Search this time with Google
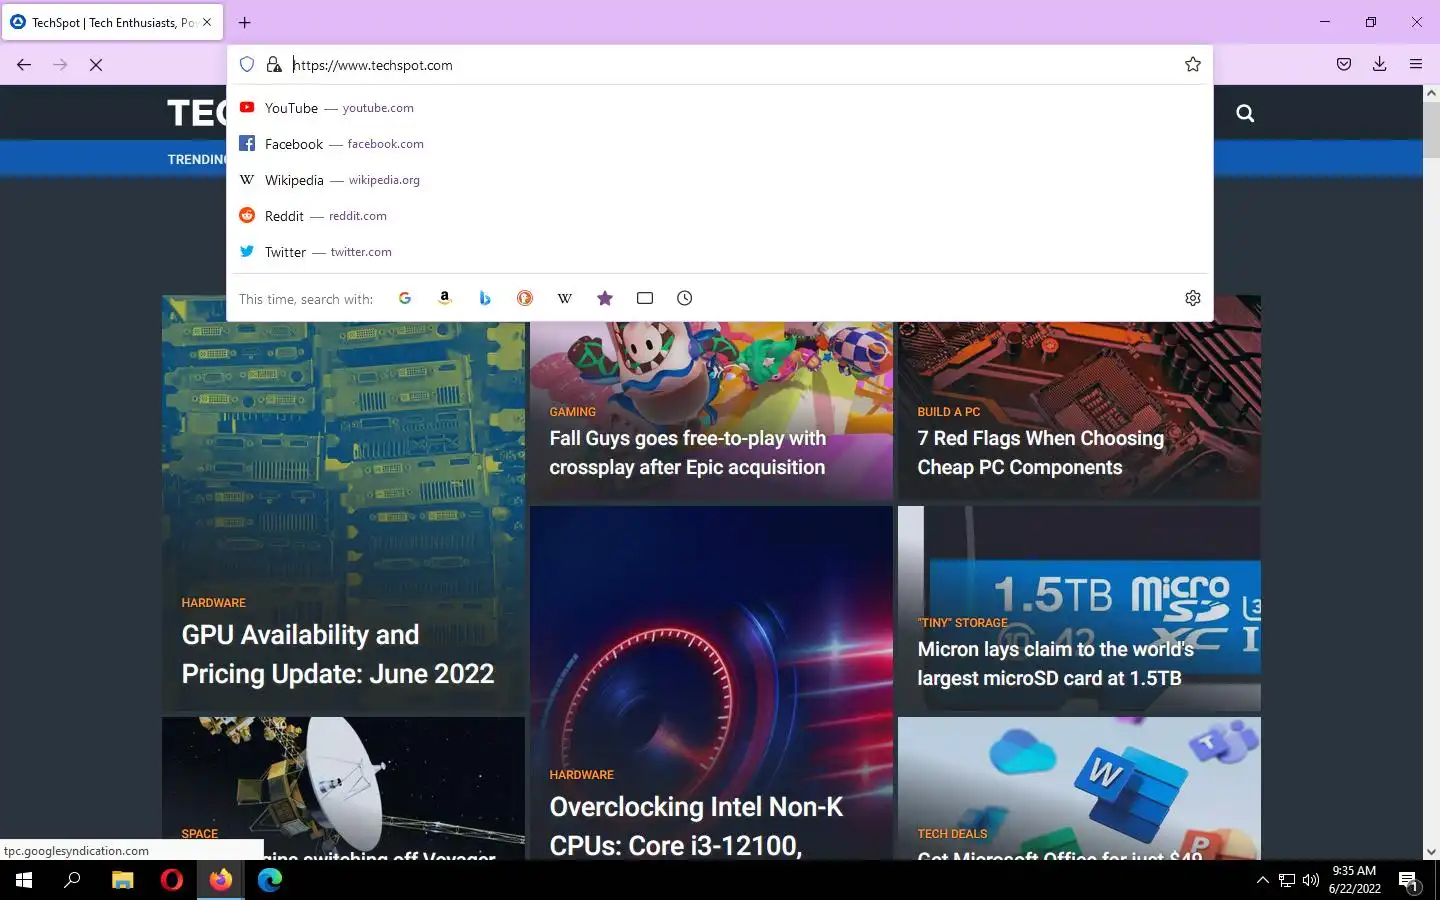This screenshot has width=1440, height=900. click(x=405, y=298)
